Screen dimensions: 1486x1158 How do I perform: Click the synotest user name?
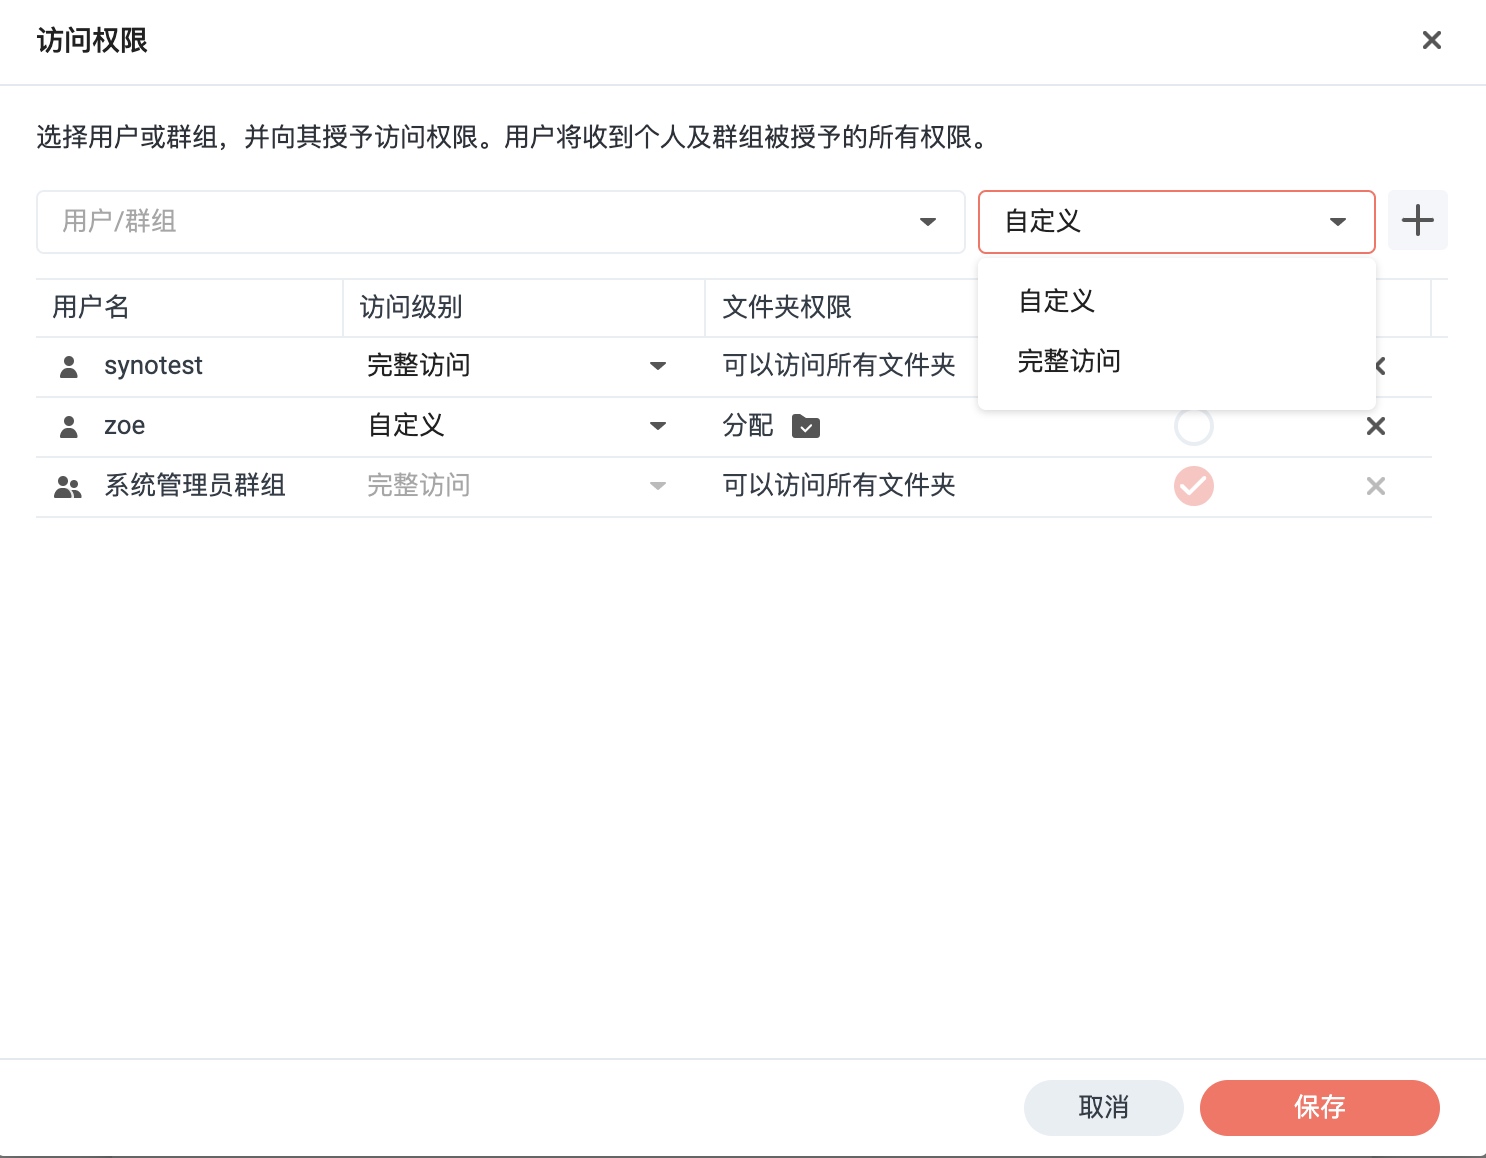(153, 366)
